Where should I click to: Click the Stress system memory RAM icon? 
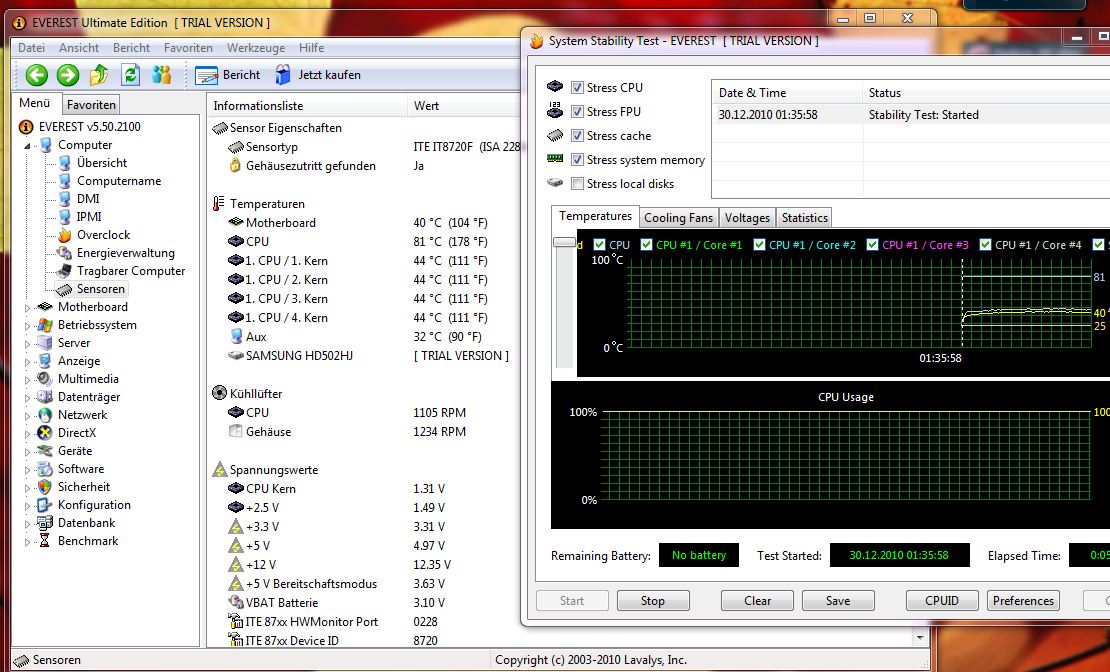pos(555,159)
